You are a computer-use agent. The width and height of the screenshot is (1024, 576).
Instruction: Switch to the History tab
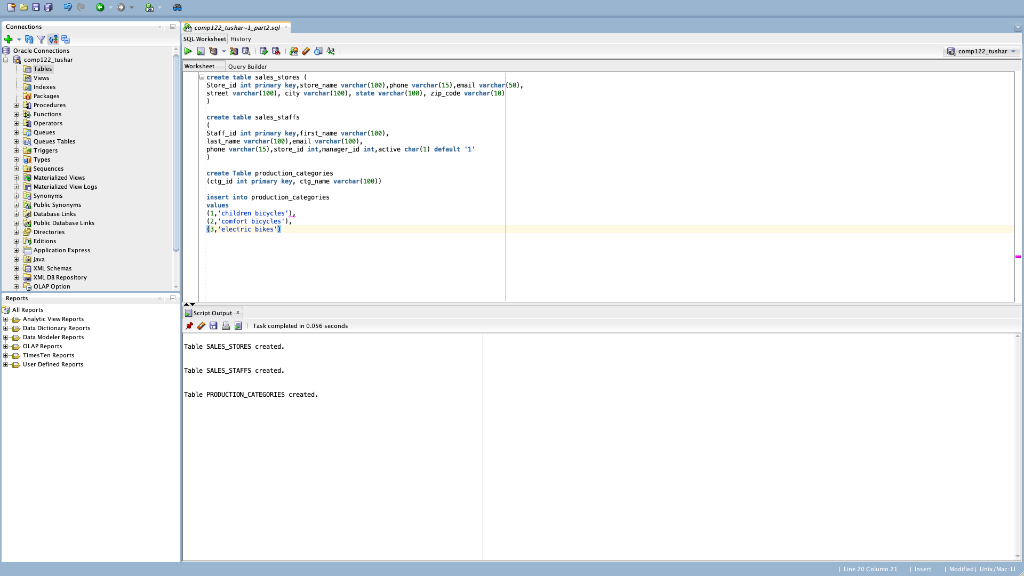point(240,39)
